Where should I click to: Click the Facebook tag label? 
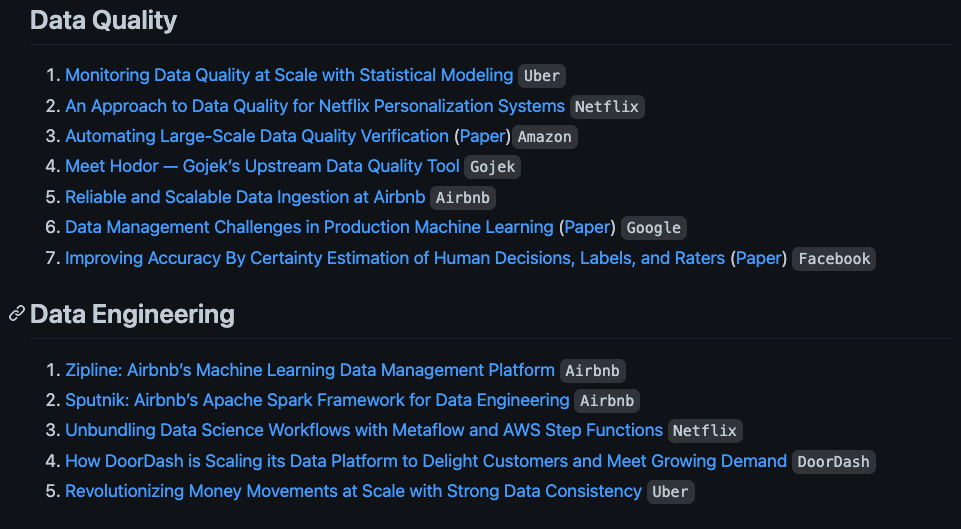834,259
